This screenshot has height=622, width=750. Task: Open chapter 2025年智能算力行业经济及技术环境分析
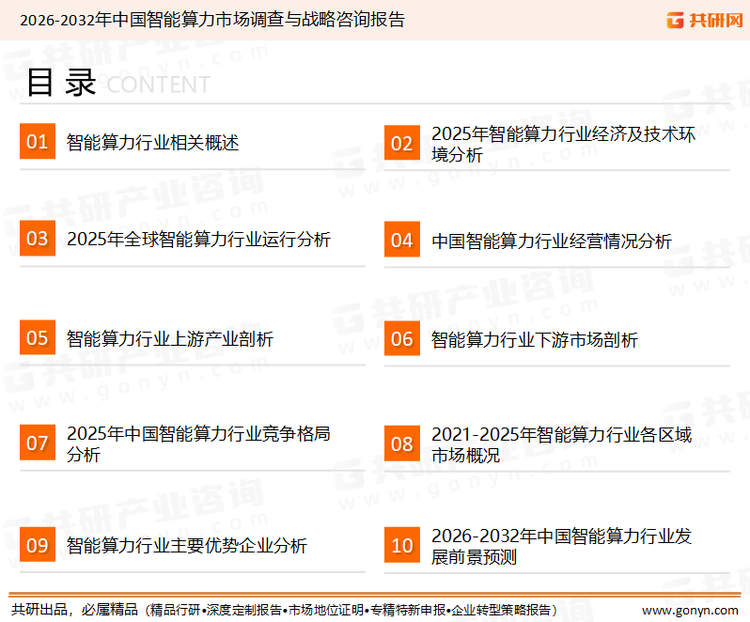pyautogui.click(x=563, y=144)
